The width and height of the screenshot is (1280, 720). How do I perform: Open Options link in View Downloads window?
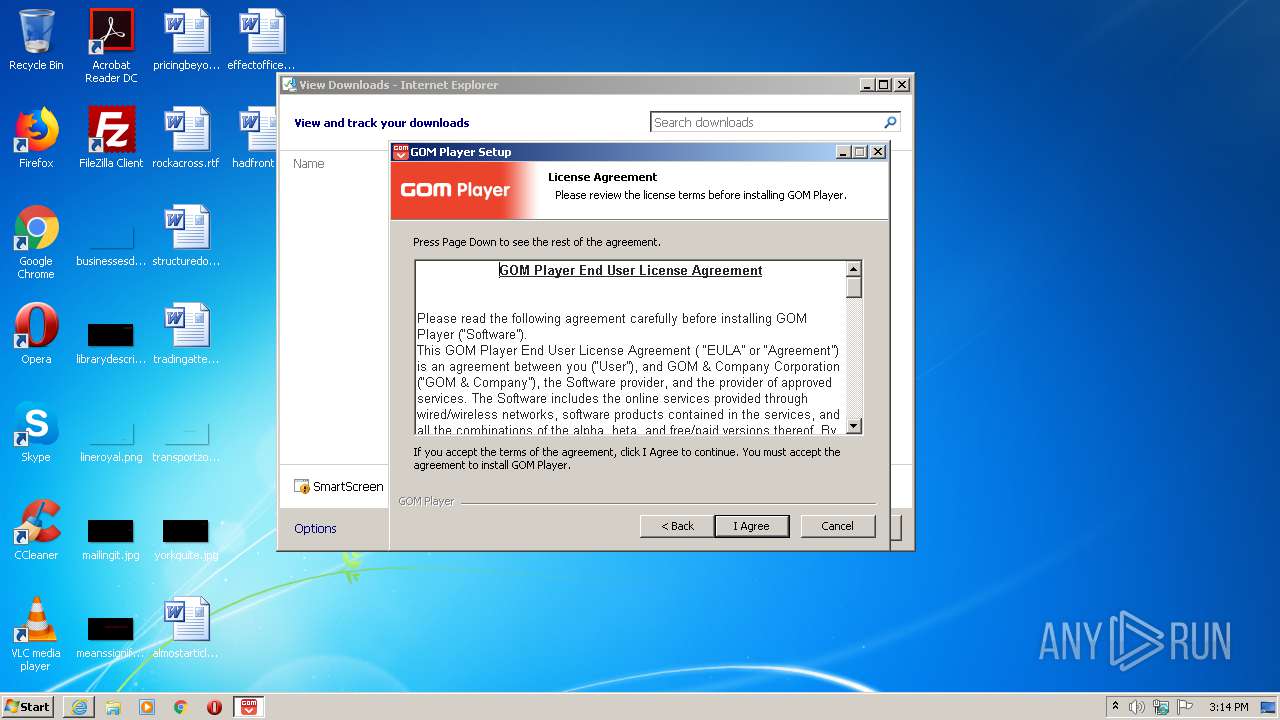tap(315, 528)
